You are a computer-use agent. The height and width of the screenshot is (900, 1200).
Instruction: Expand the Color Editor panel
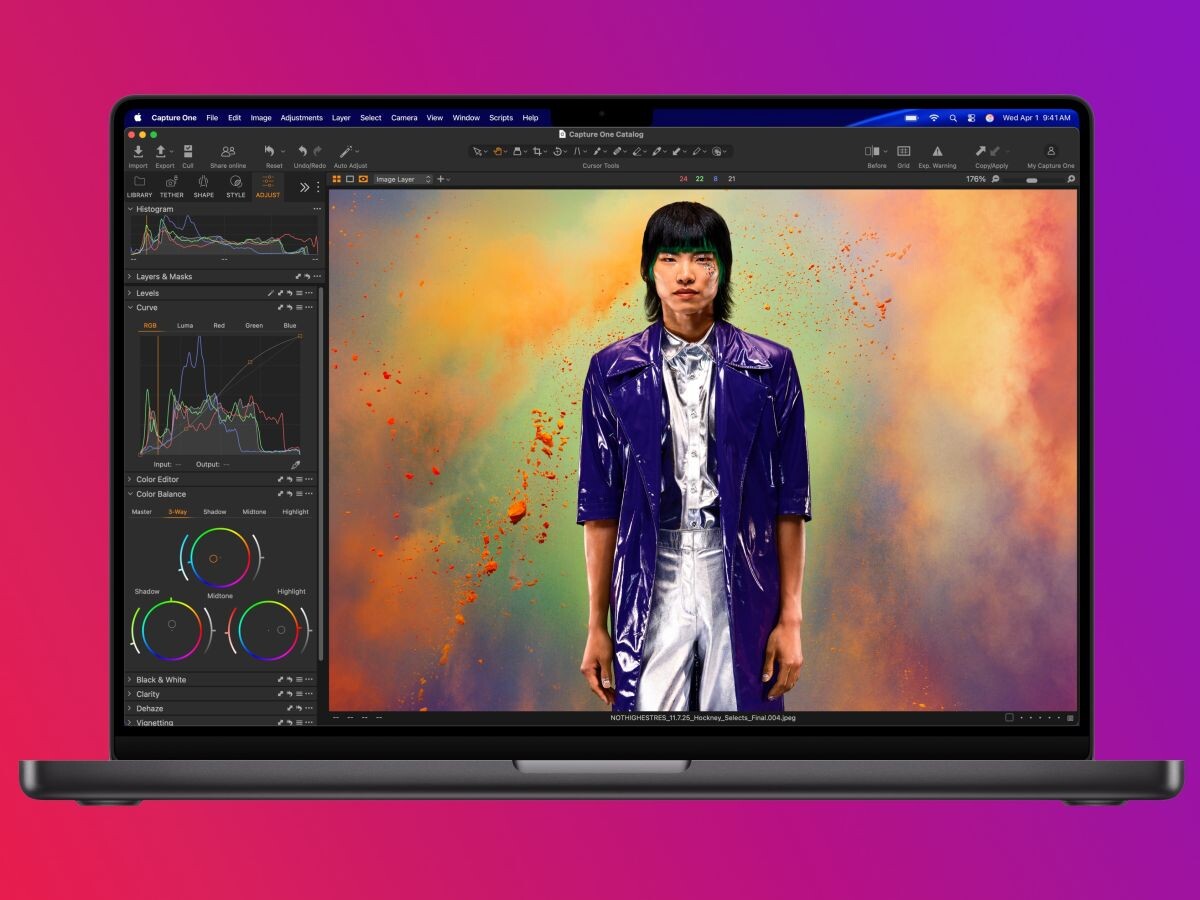click(129, 479)
